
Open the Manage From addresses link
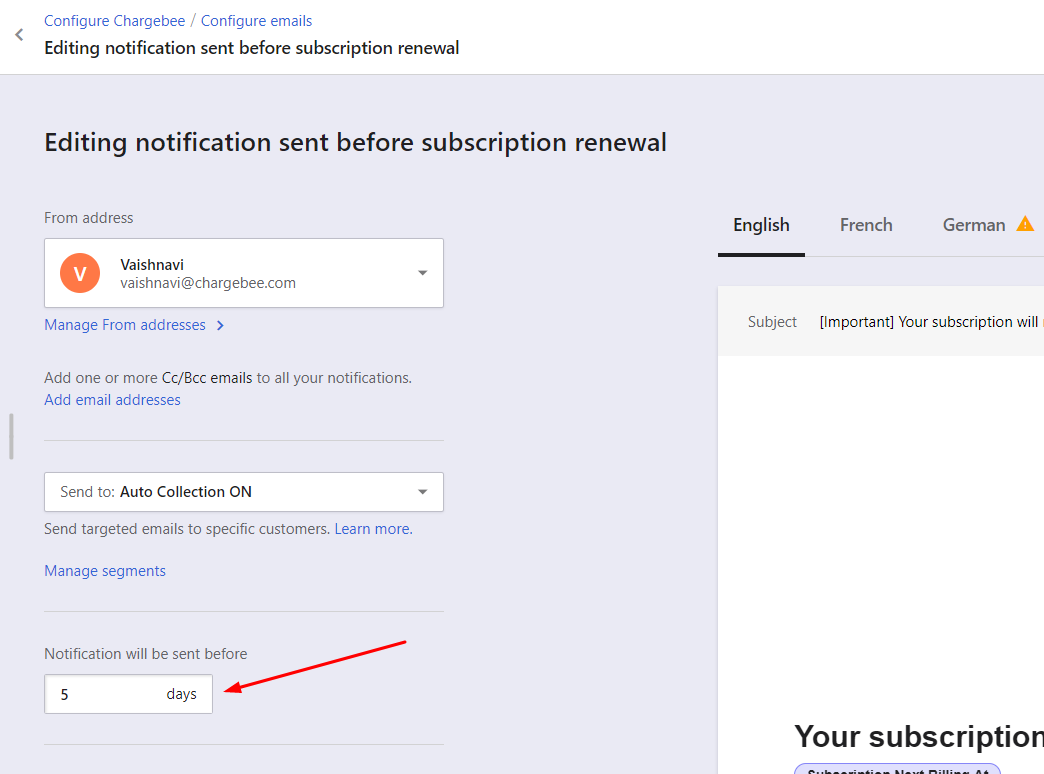[x=125, y=325]
